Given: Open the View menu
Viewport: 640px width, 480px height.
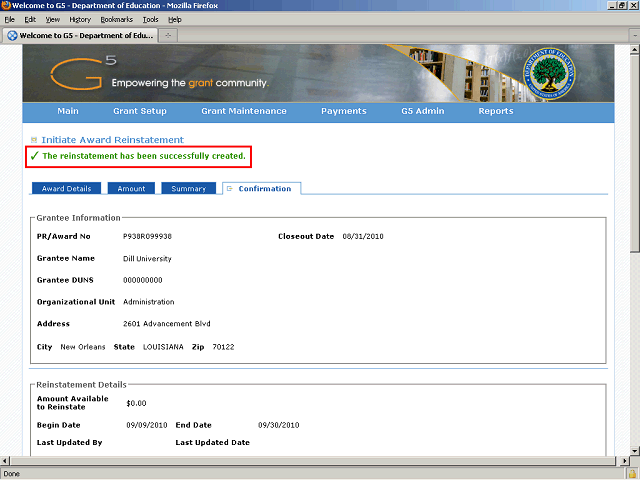Looking at the screenshot, I should pyautogui.click(x=52, y=19).
